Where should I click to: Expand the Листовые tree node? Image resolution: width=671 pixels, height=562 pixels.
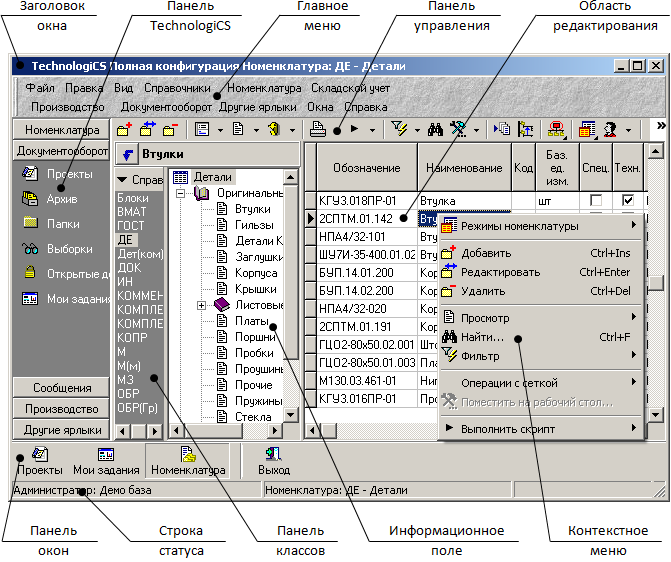point(201,305)
